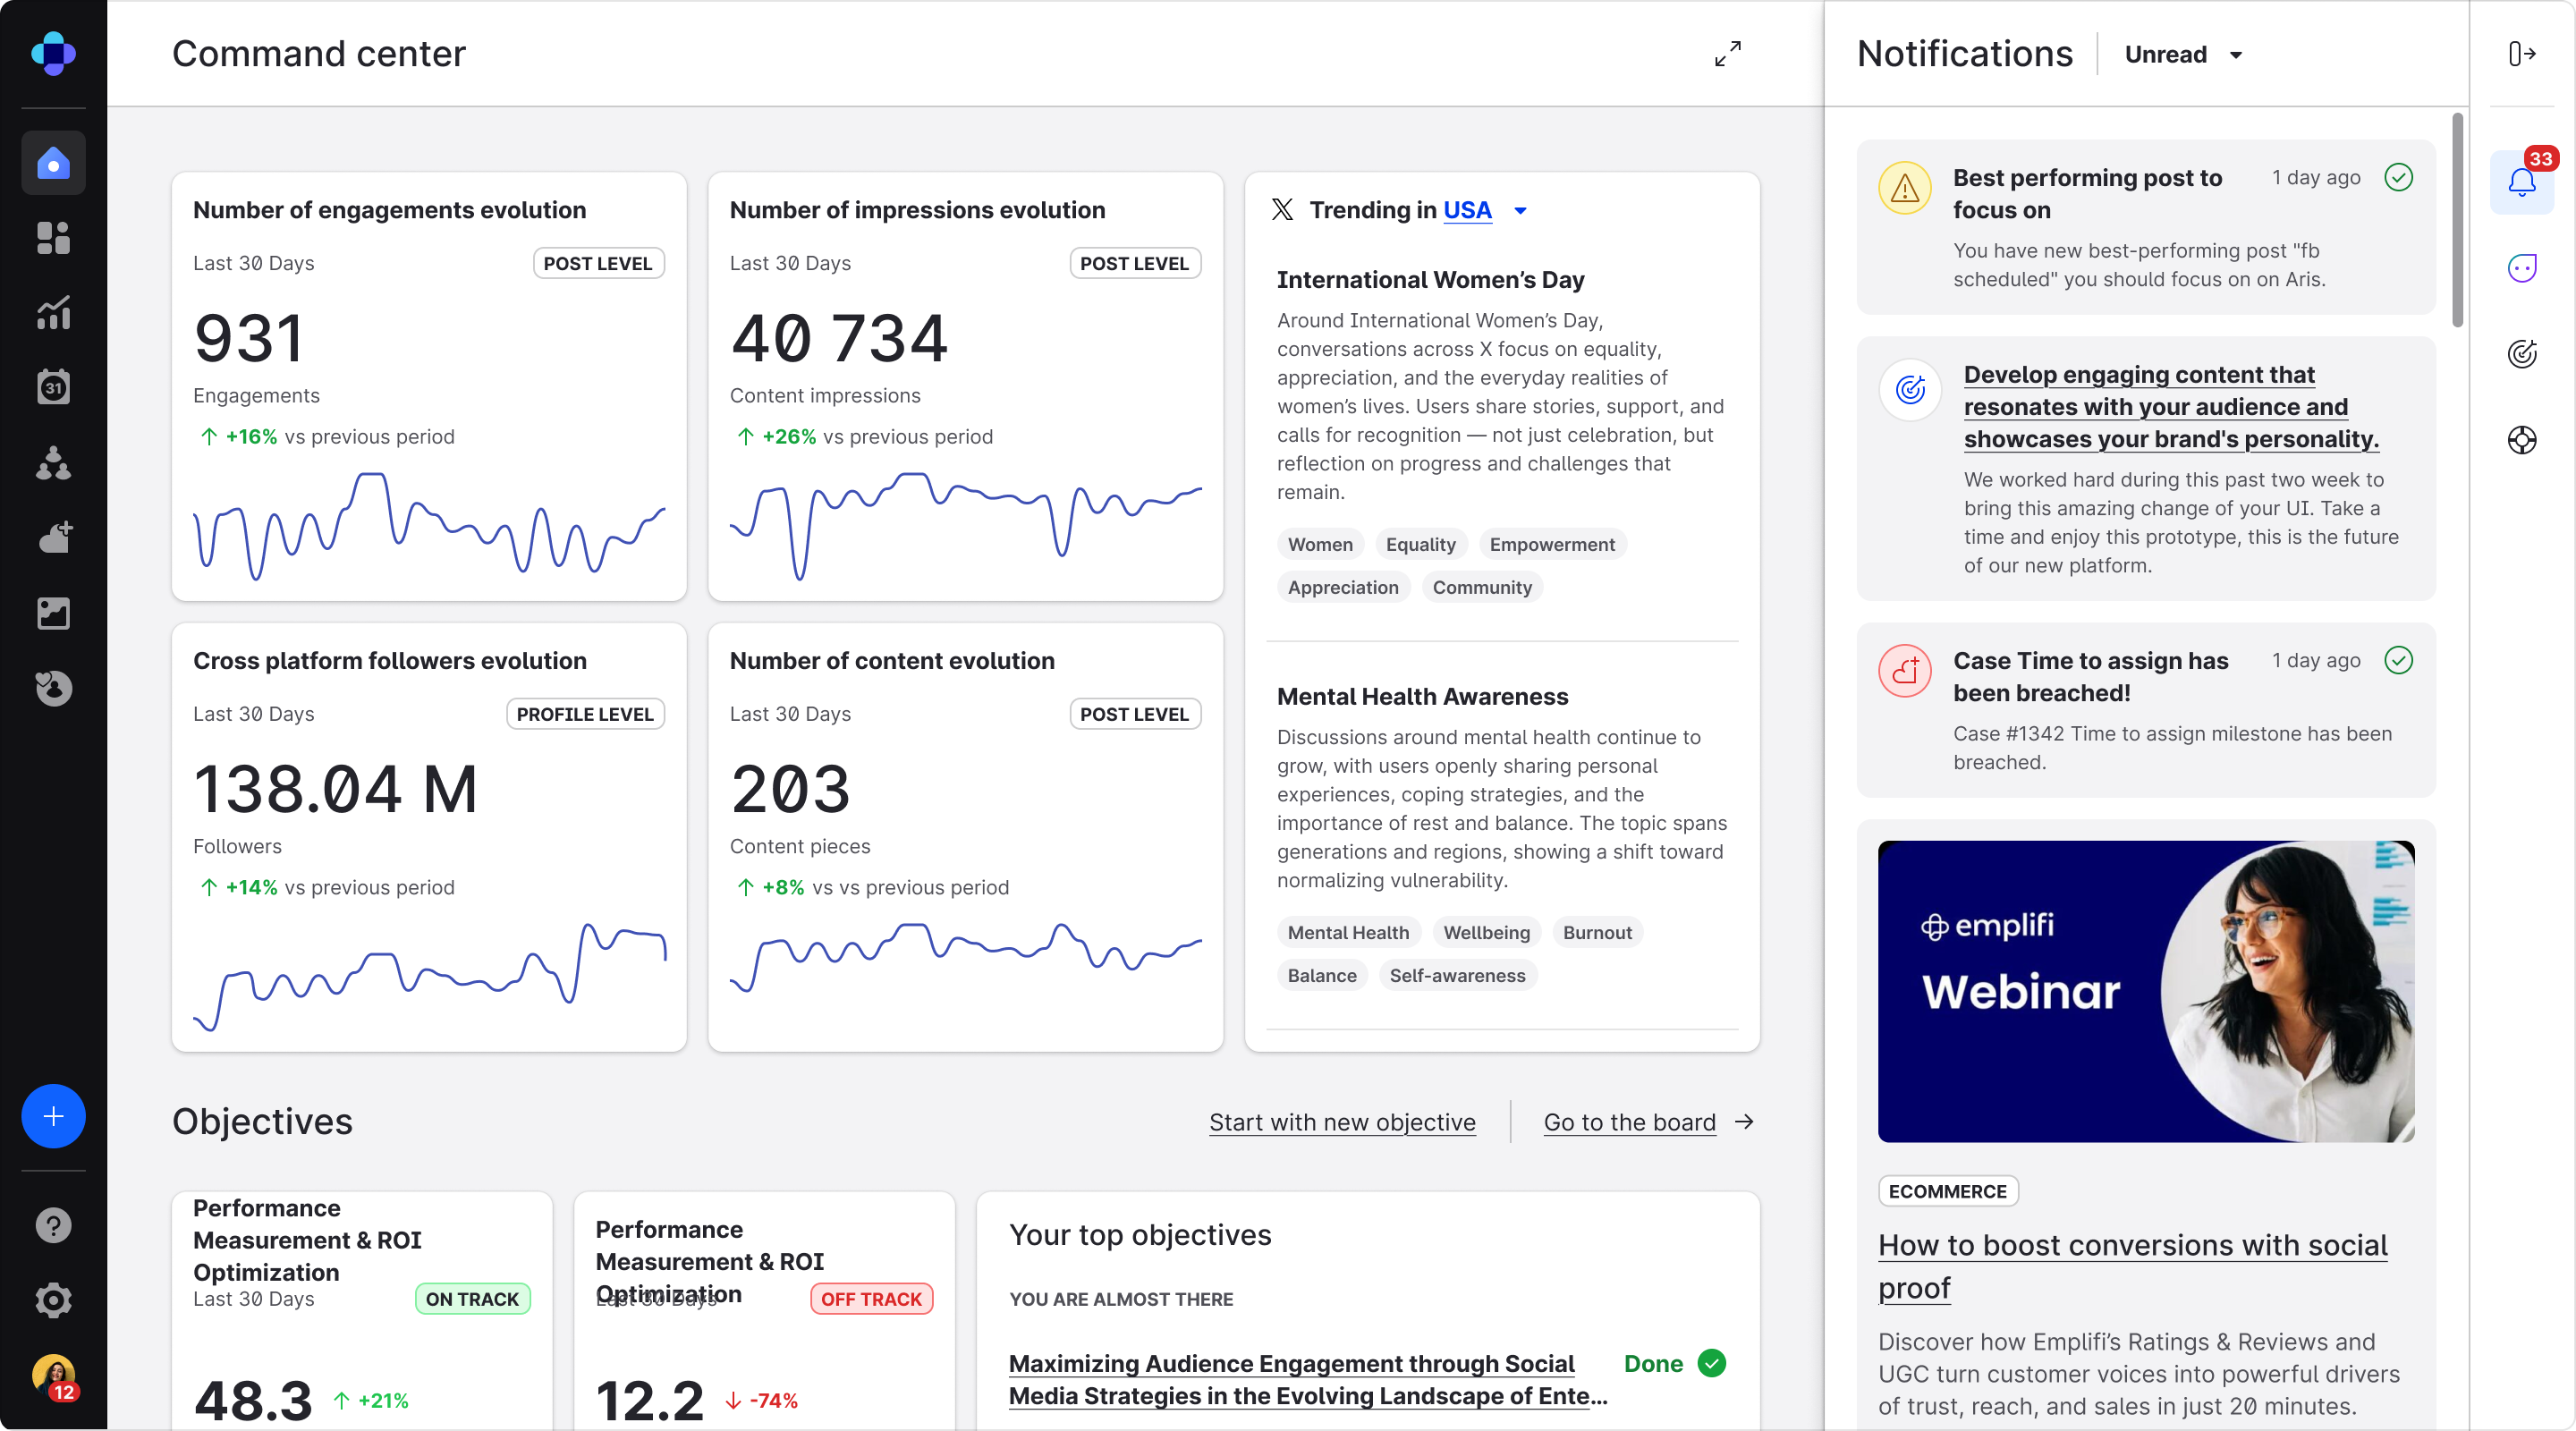This screenshot has height=1431, width=2576.
Task: Click the X logo in Trending card
Action: (1282, 210)
